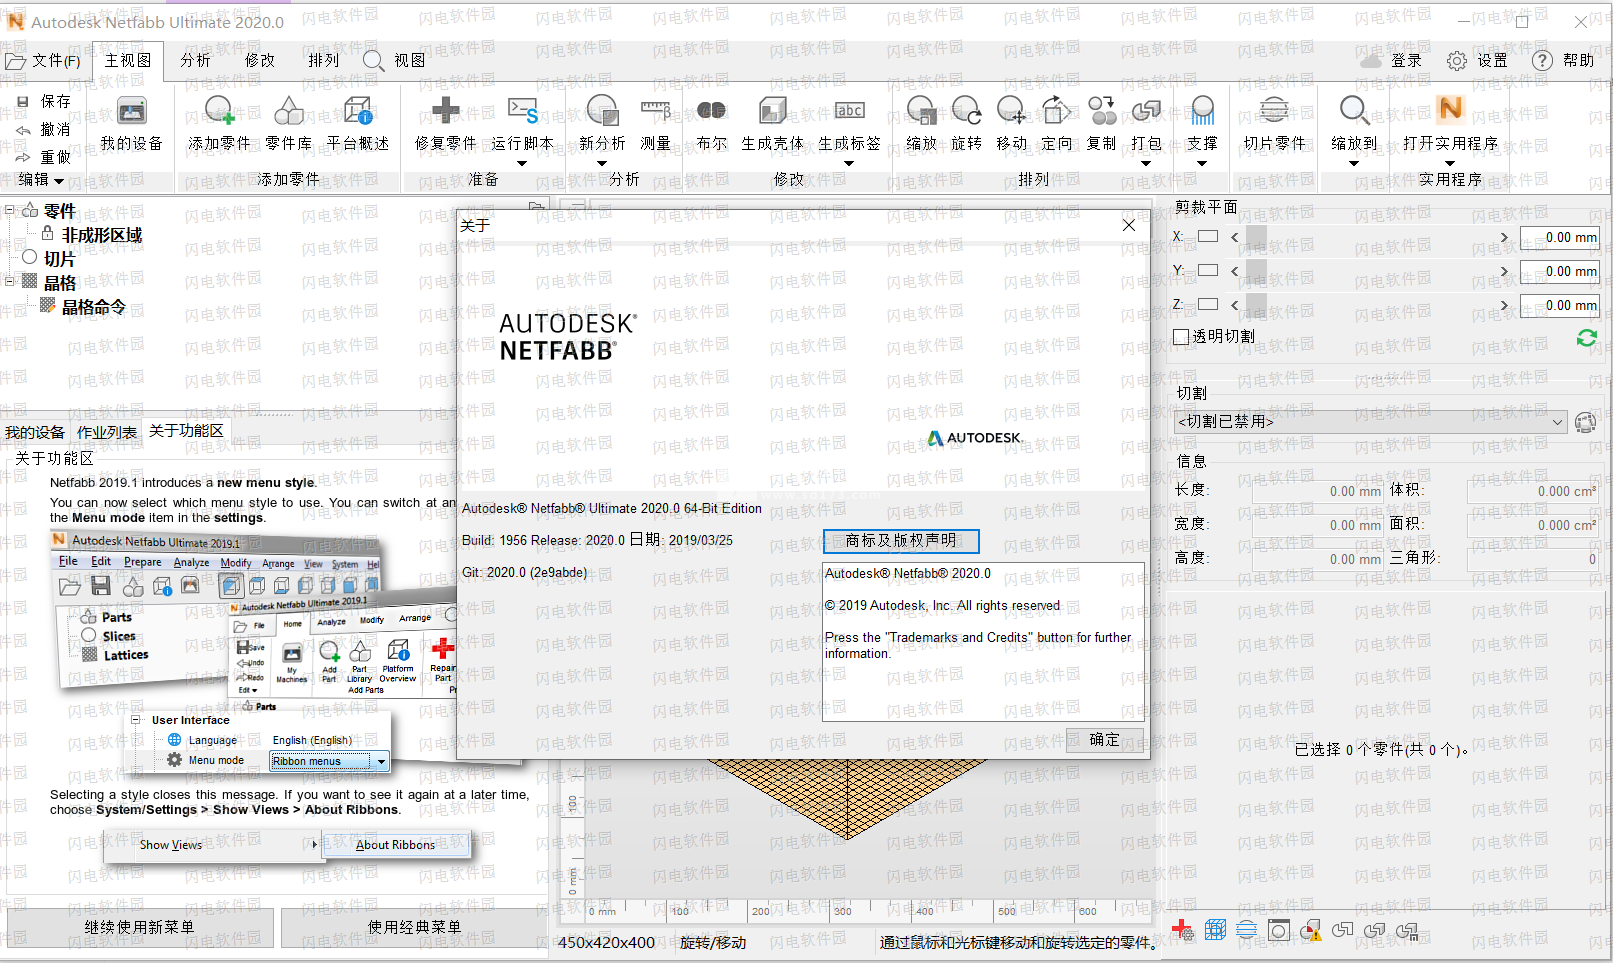Screen dimensions: 1613x963
Task: Click the 保存 save icon
Action: (23, 101)
